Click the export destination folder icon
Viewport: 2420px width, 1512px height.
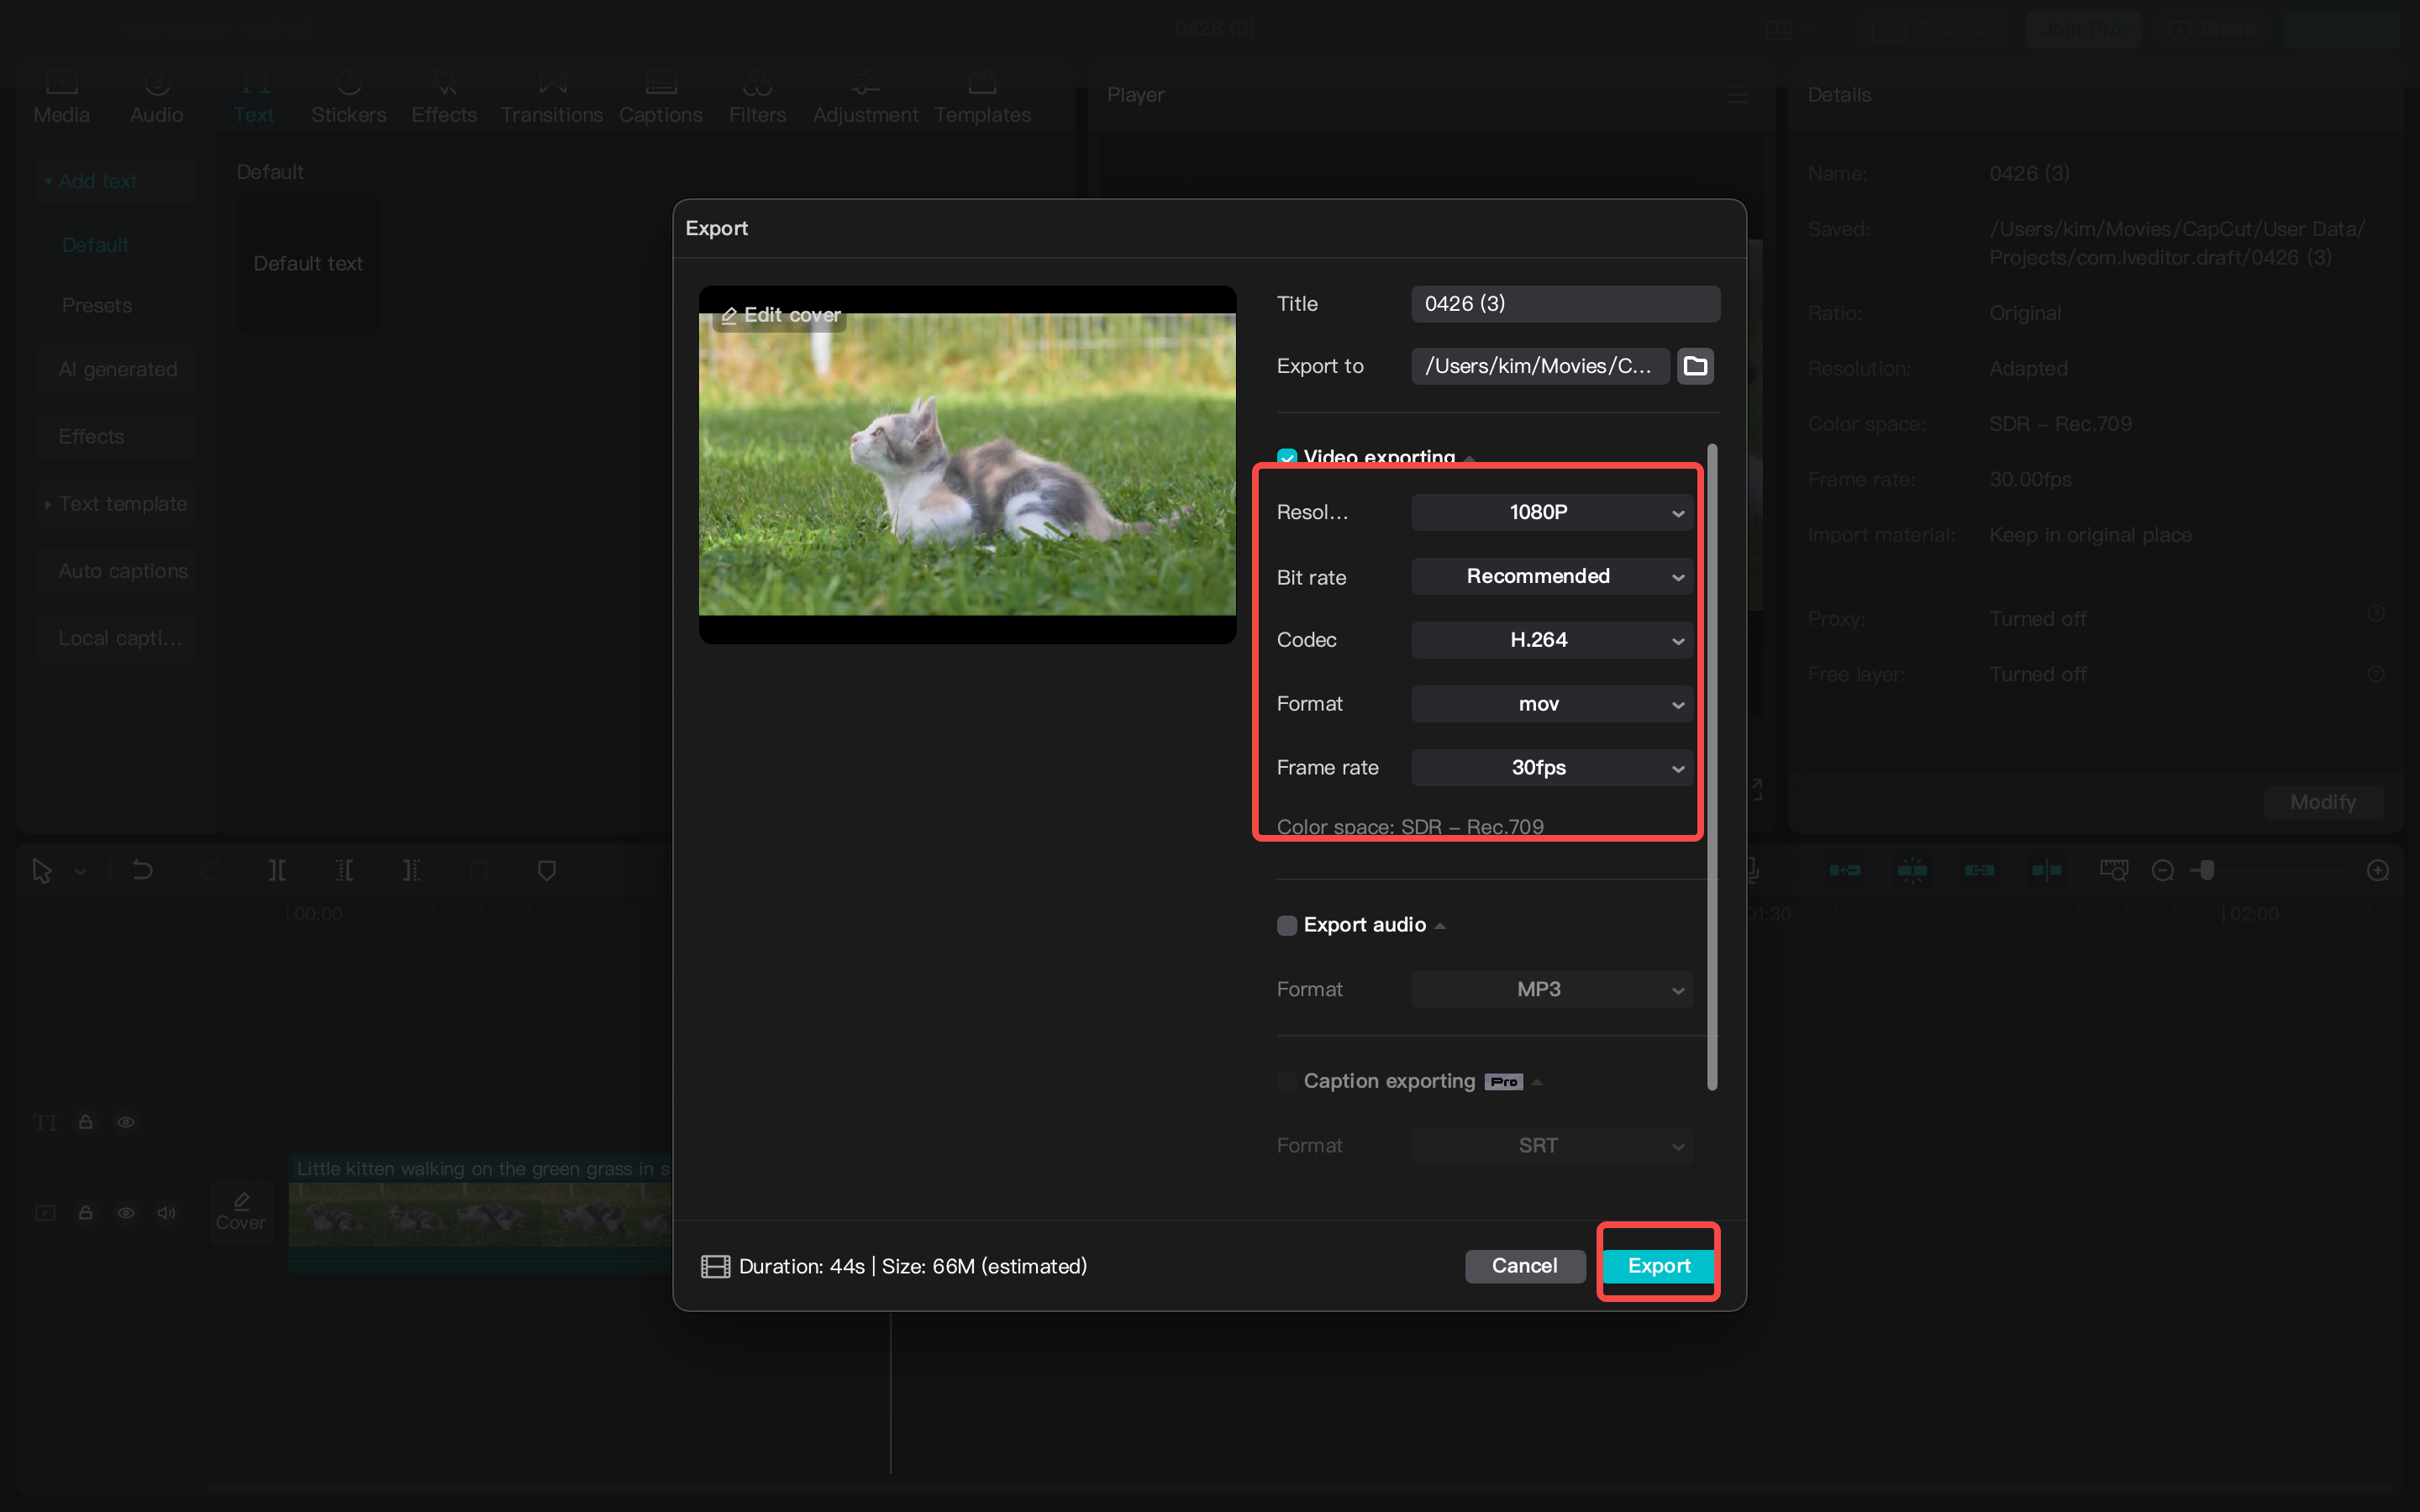click(x=1699, y=365)
